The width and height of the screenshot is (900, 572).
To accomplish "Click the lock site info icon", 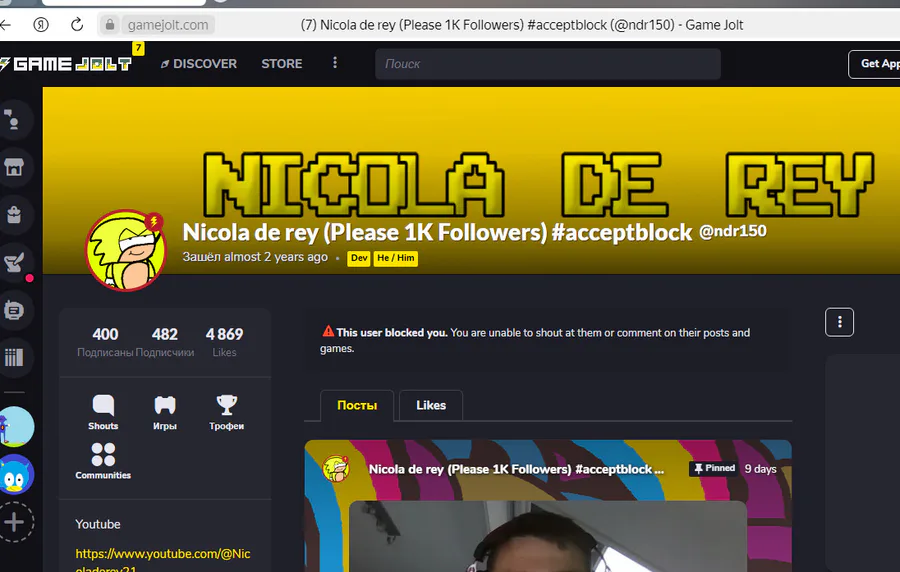I will click(110, 25).
